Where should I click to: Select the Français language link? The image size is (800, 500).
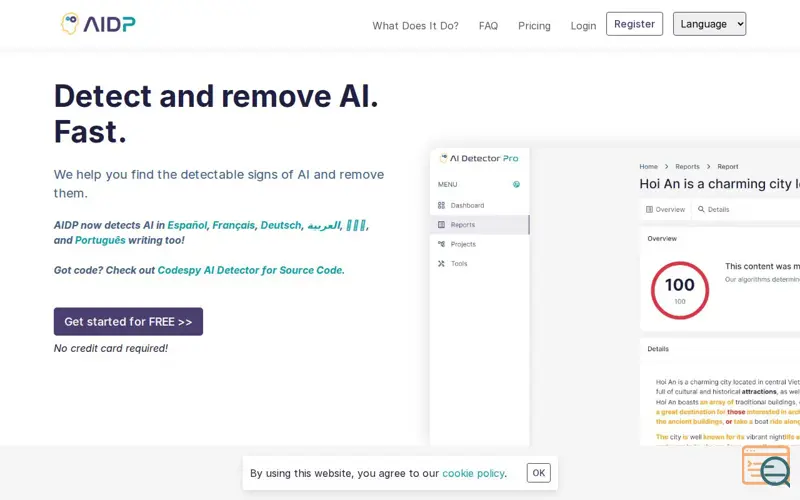pyautogui.click(x=233, y=225)
